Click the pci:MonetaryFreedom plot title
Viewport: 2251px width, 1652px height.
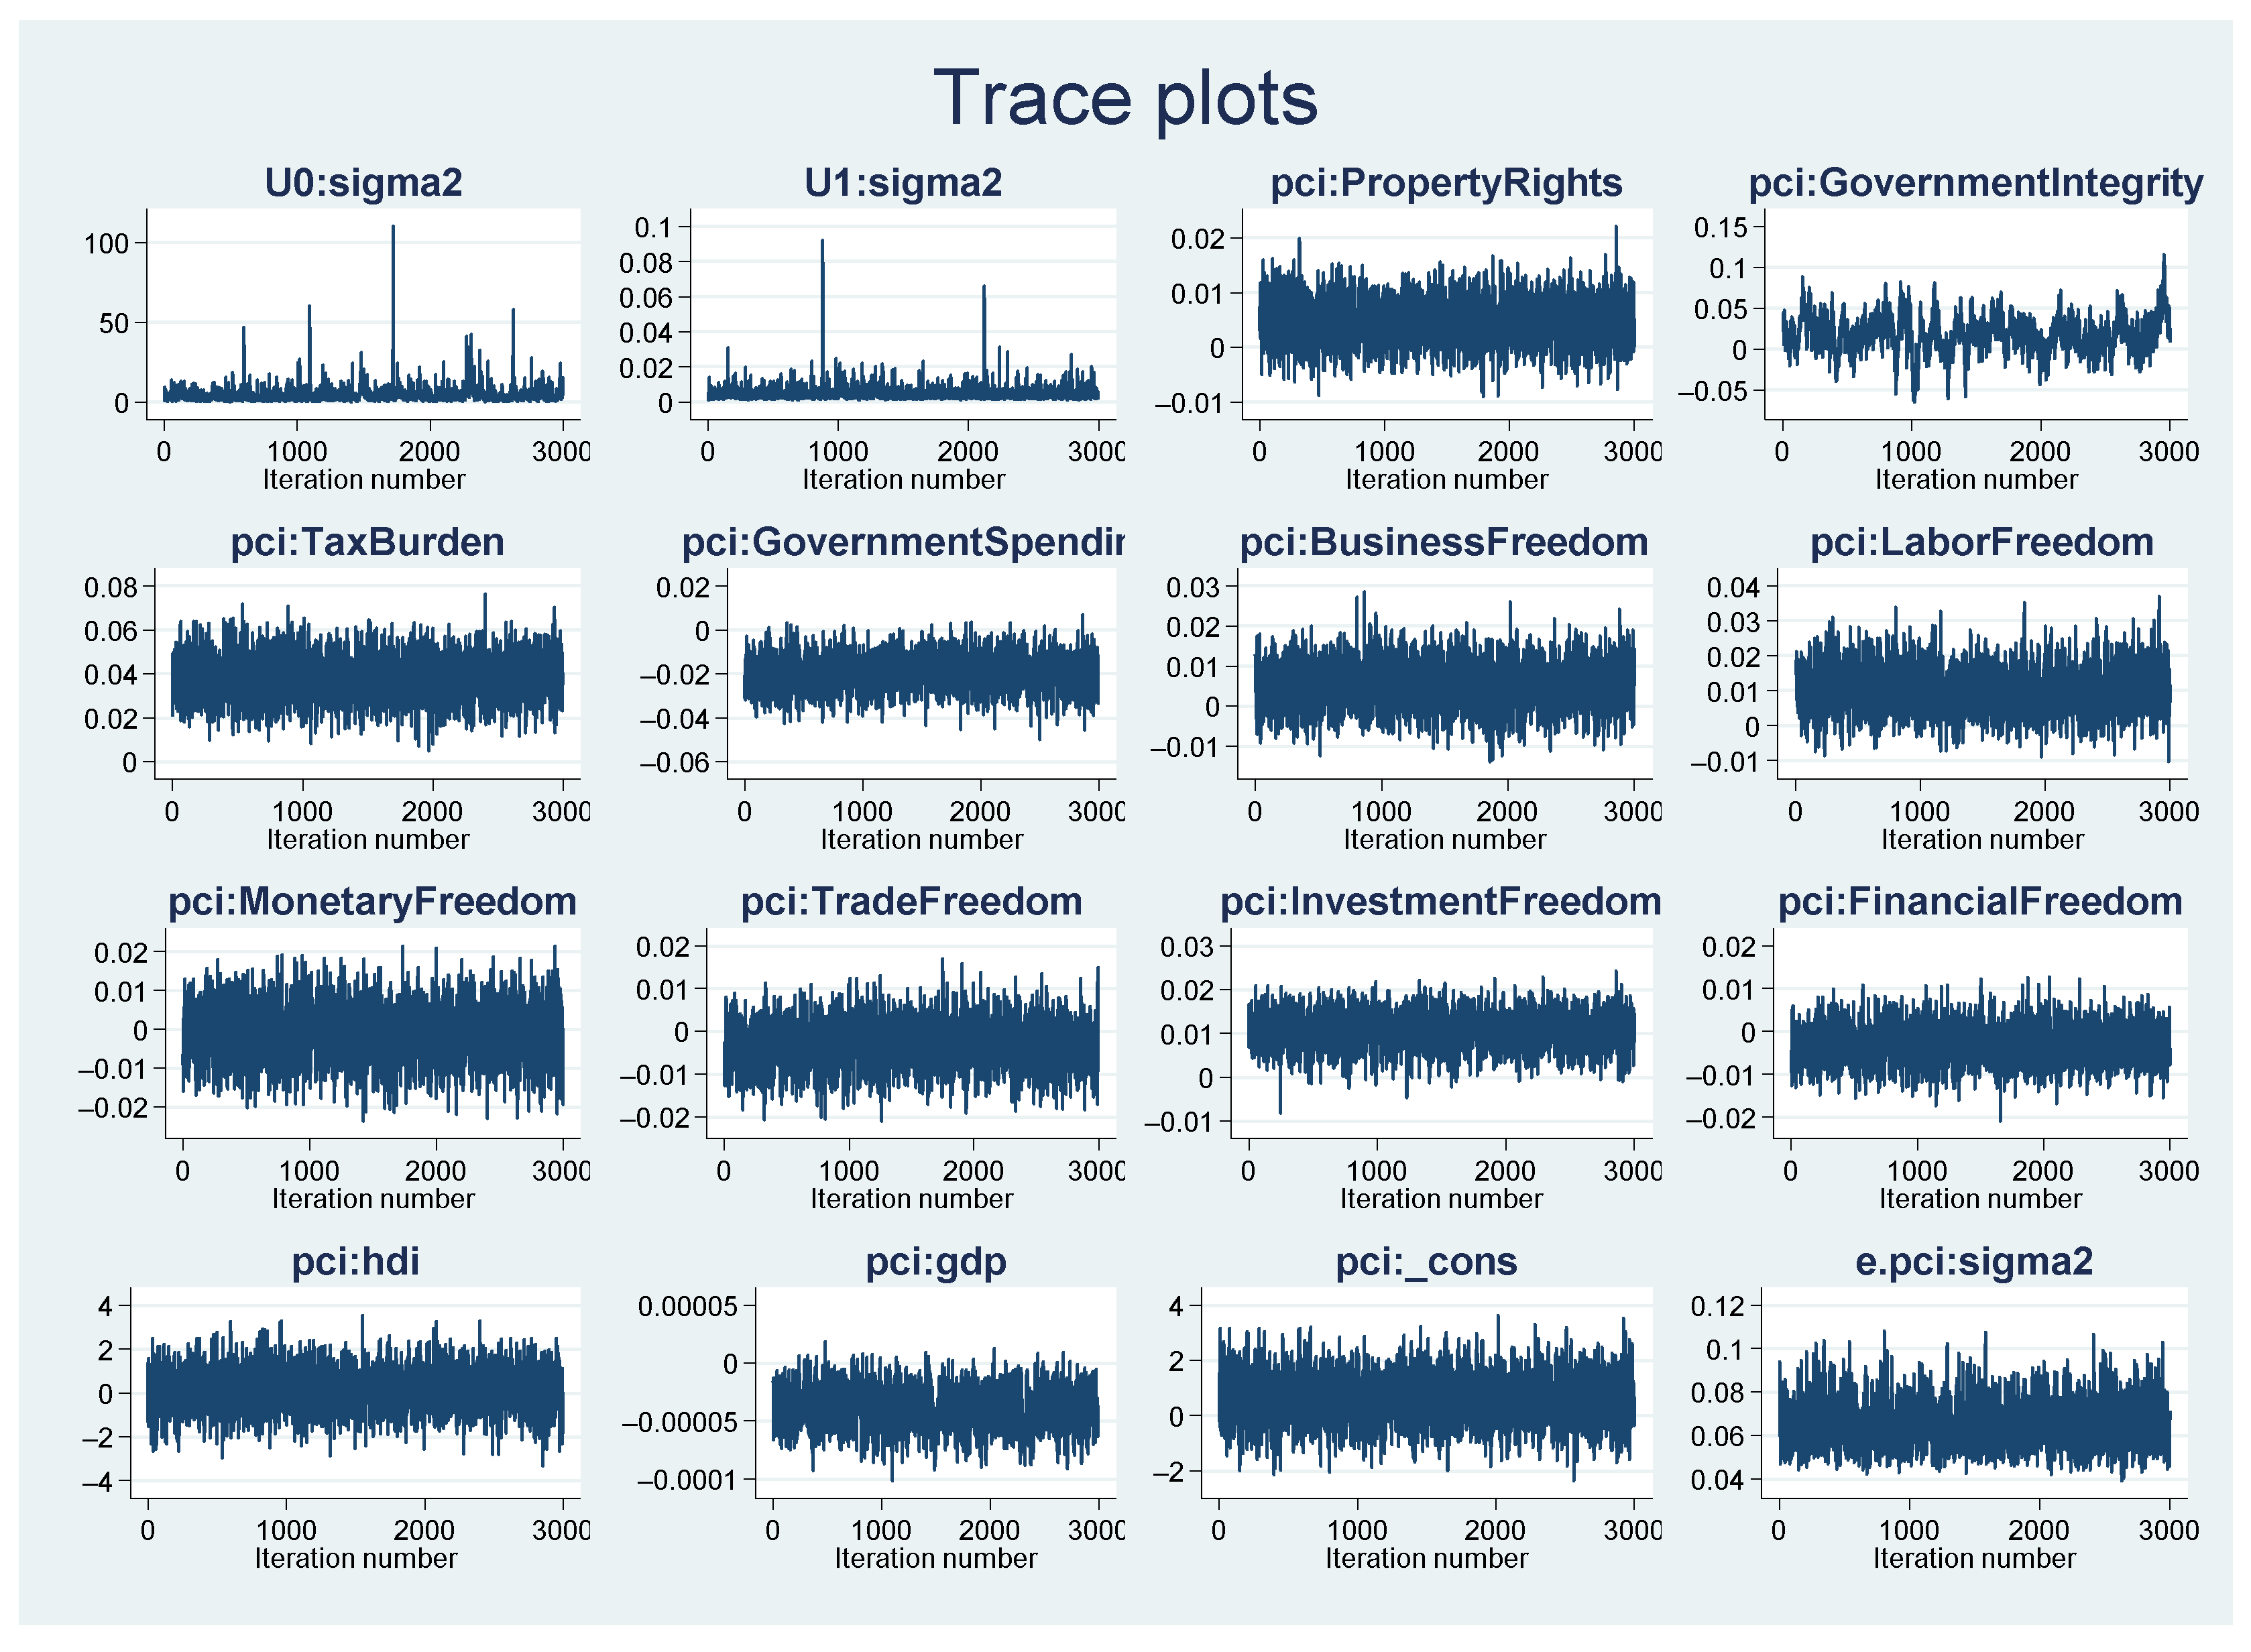[x=372, y=902]
